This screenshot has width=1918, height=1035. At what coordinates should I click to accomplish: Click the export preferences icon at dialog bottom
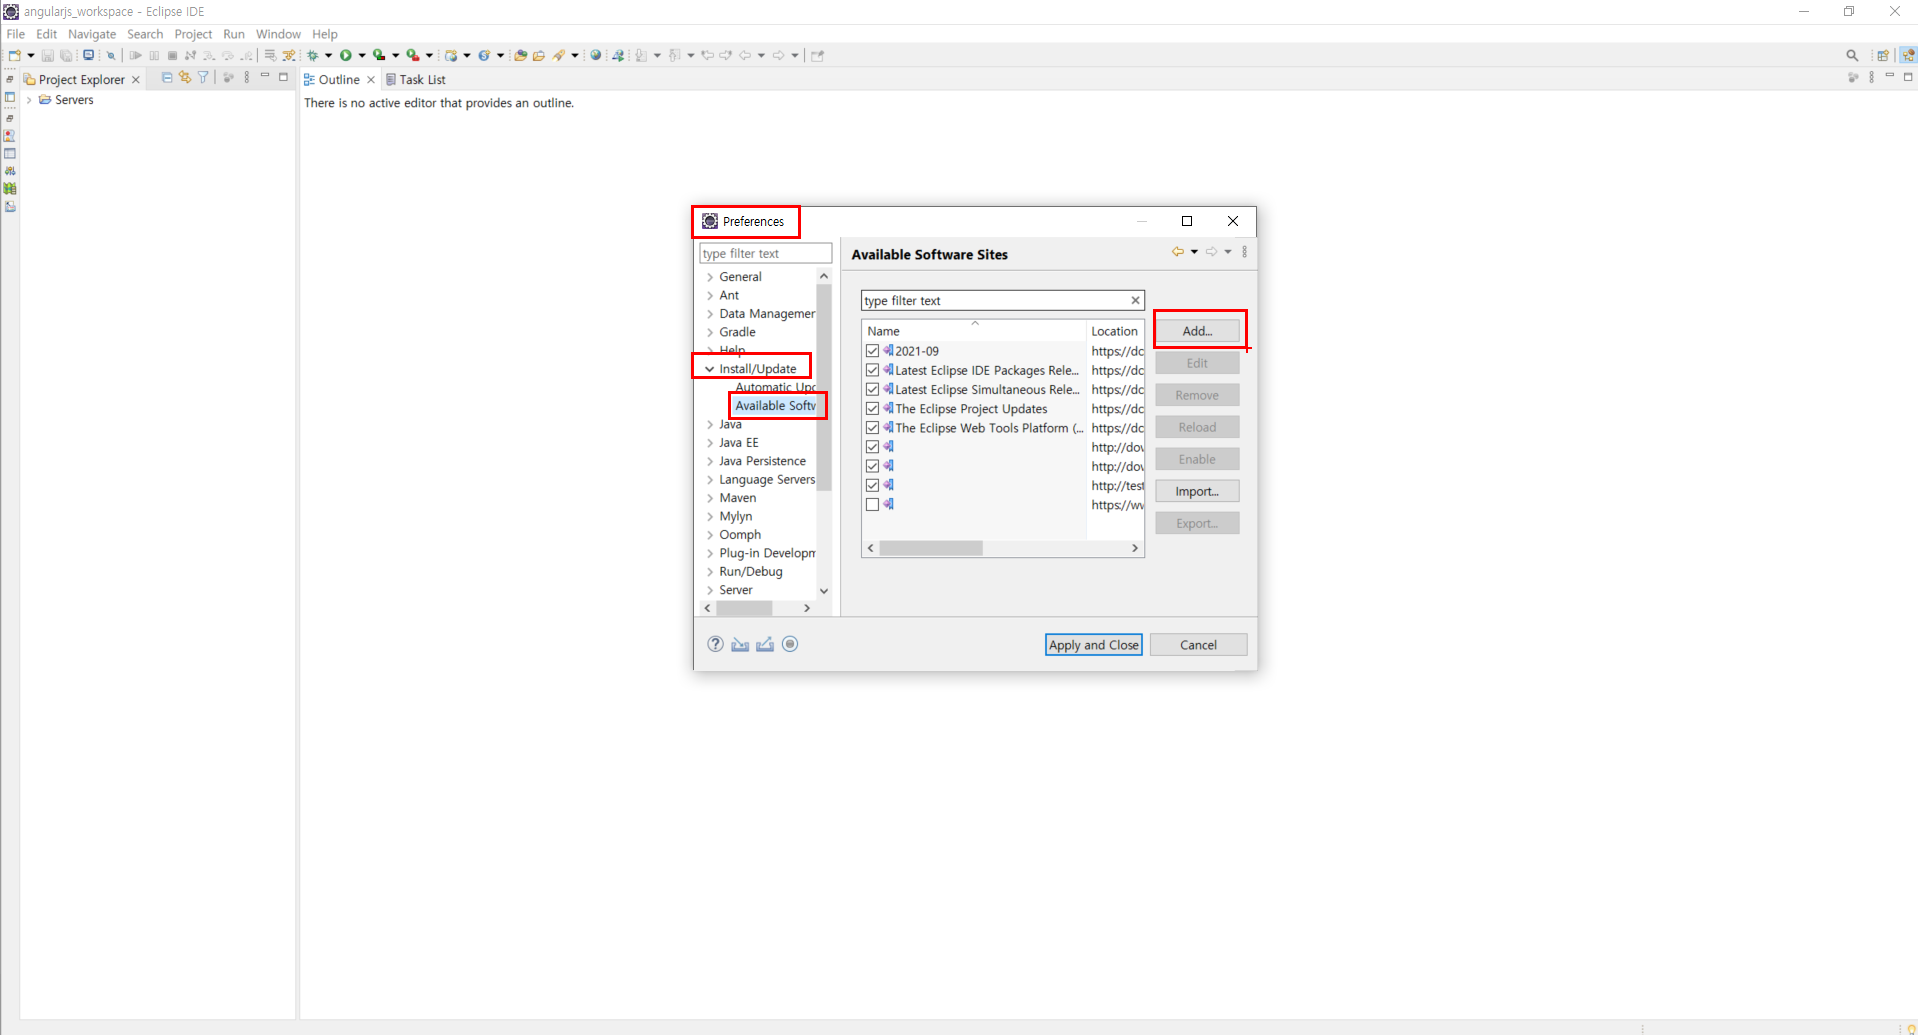(765, 644)
